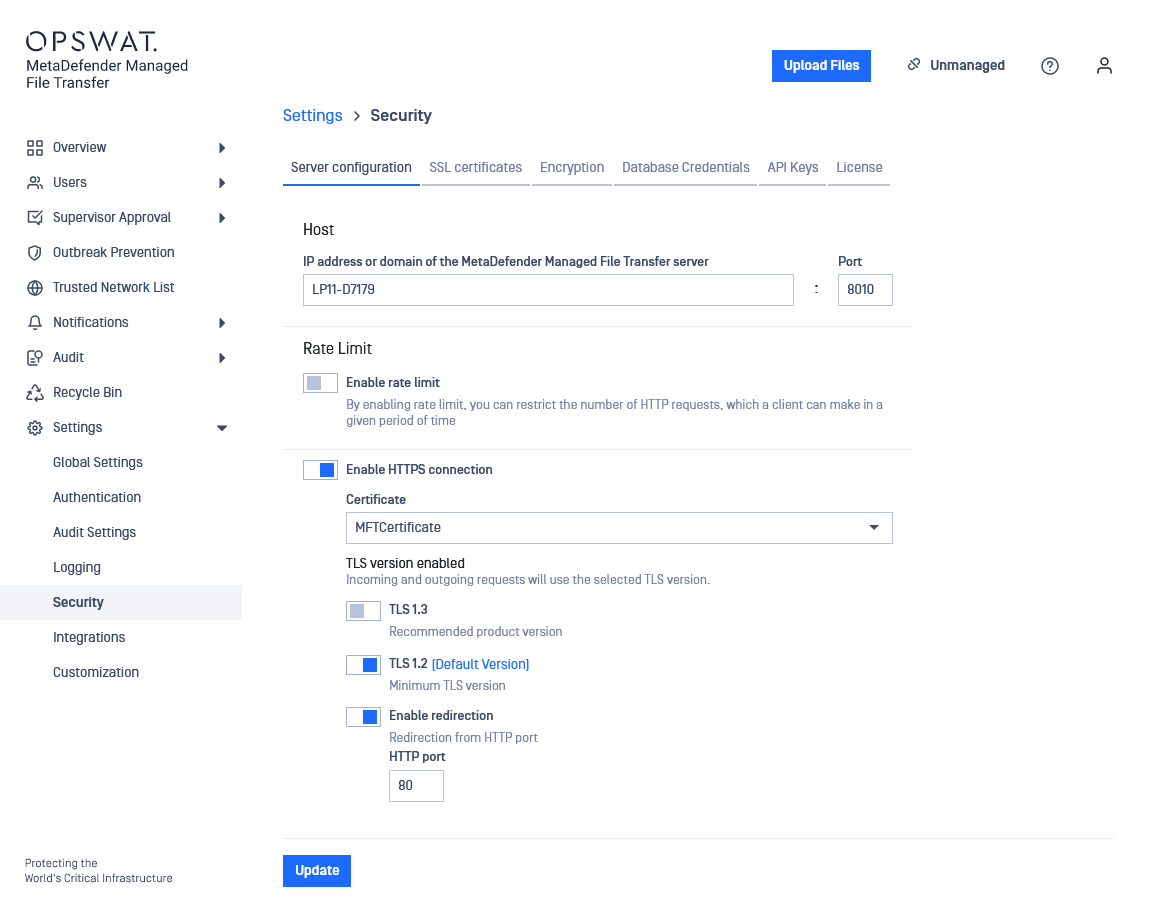Click the Redirection from HTTP port text
The height and width of the screenshot is (919, 1155).
pos(463,738)
